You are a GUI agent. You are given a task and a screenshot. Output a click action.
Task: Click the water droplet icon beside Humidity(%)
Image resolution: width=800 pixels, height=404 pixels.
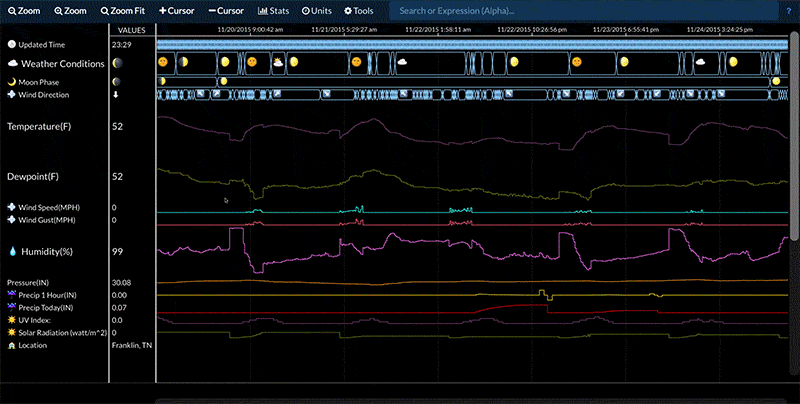point(12,253)
